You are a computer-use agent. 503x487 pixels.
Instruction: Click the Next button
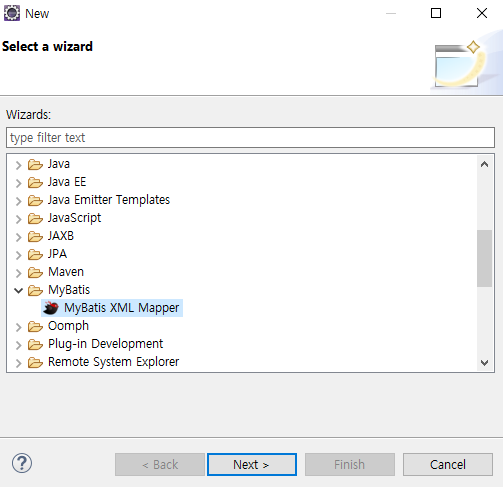tap(252, 464)
